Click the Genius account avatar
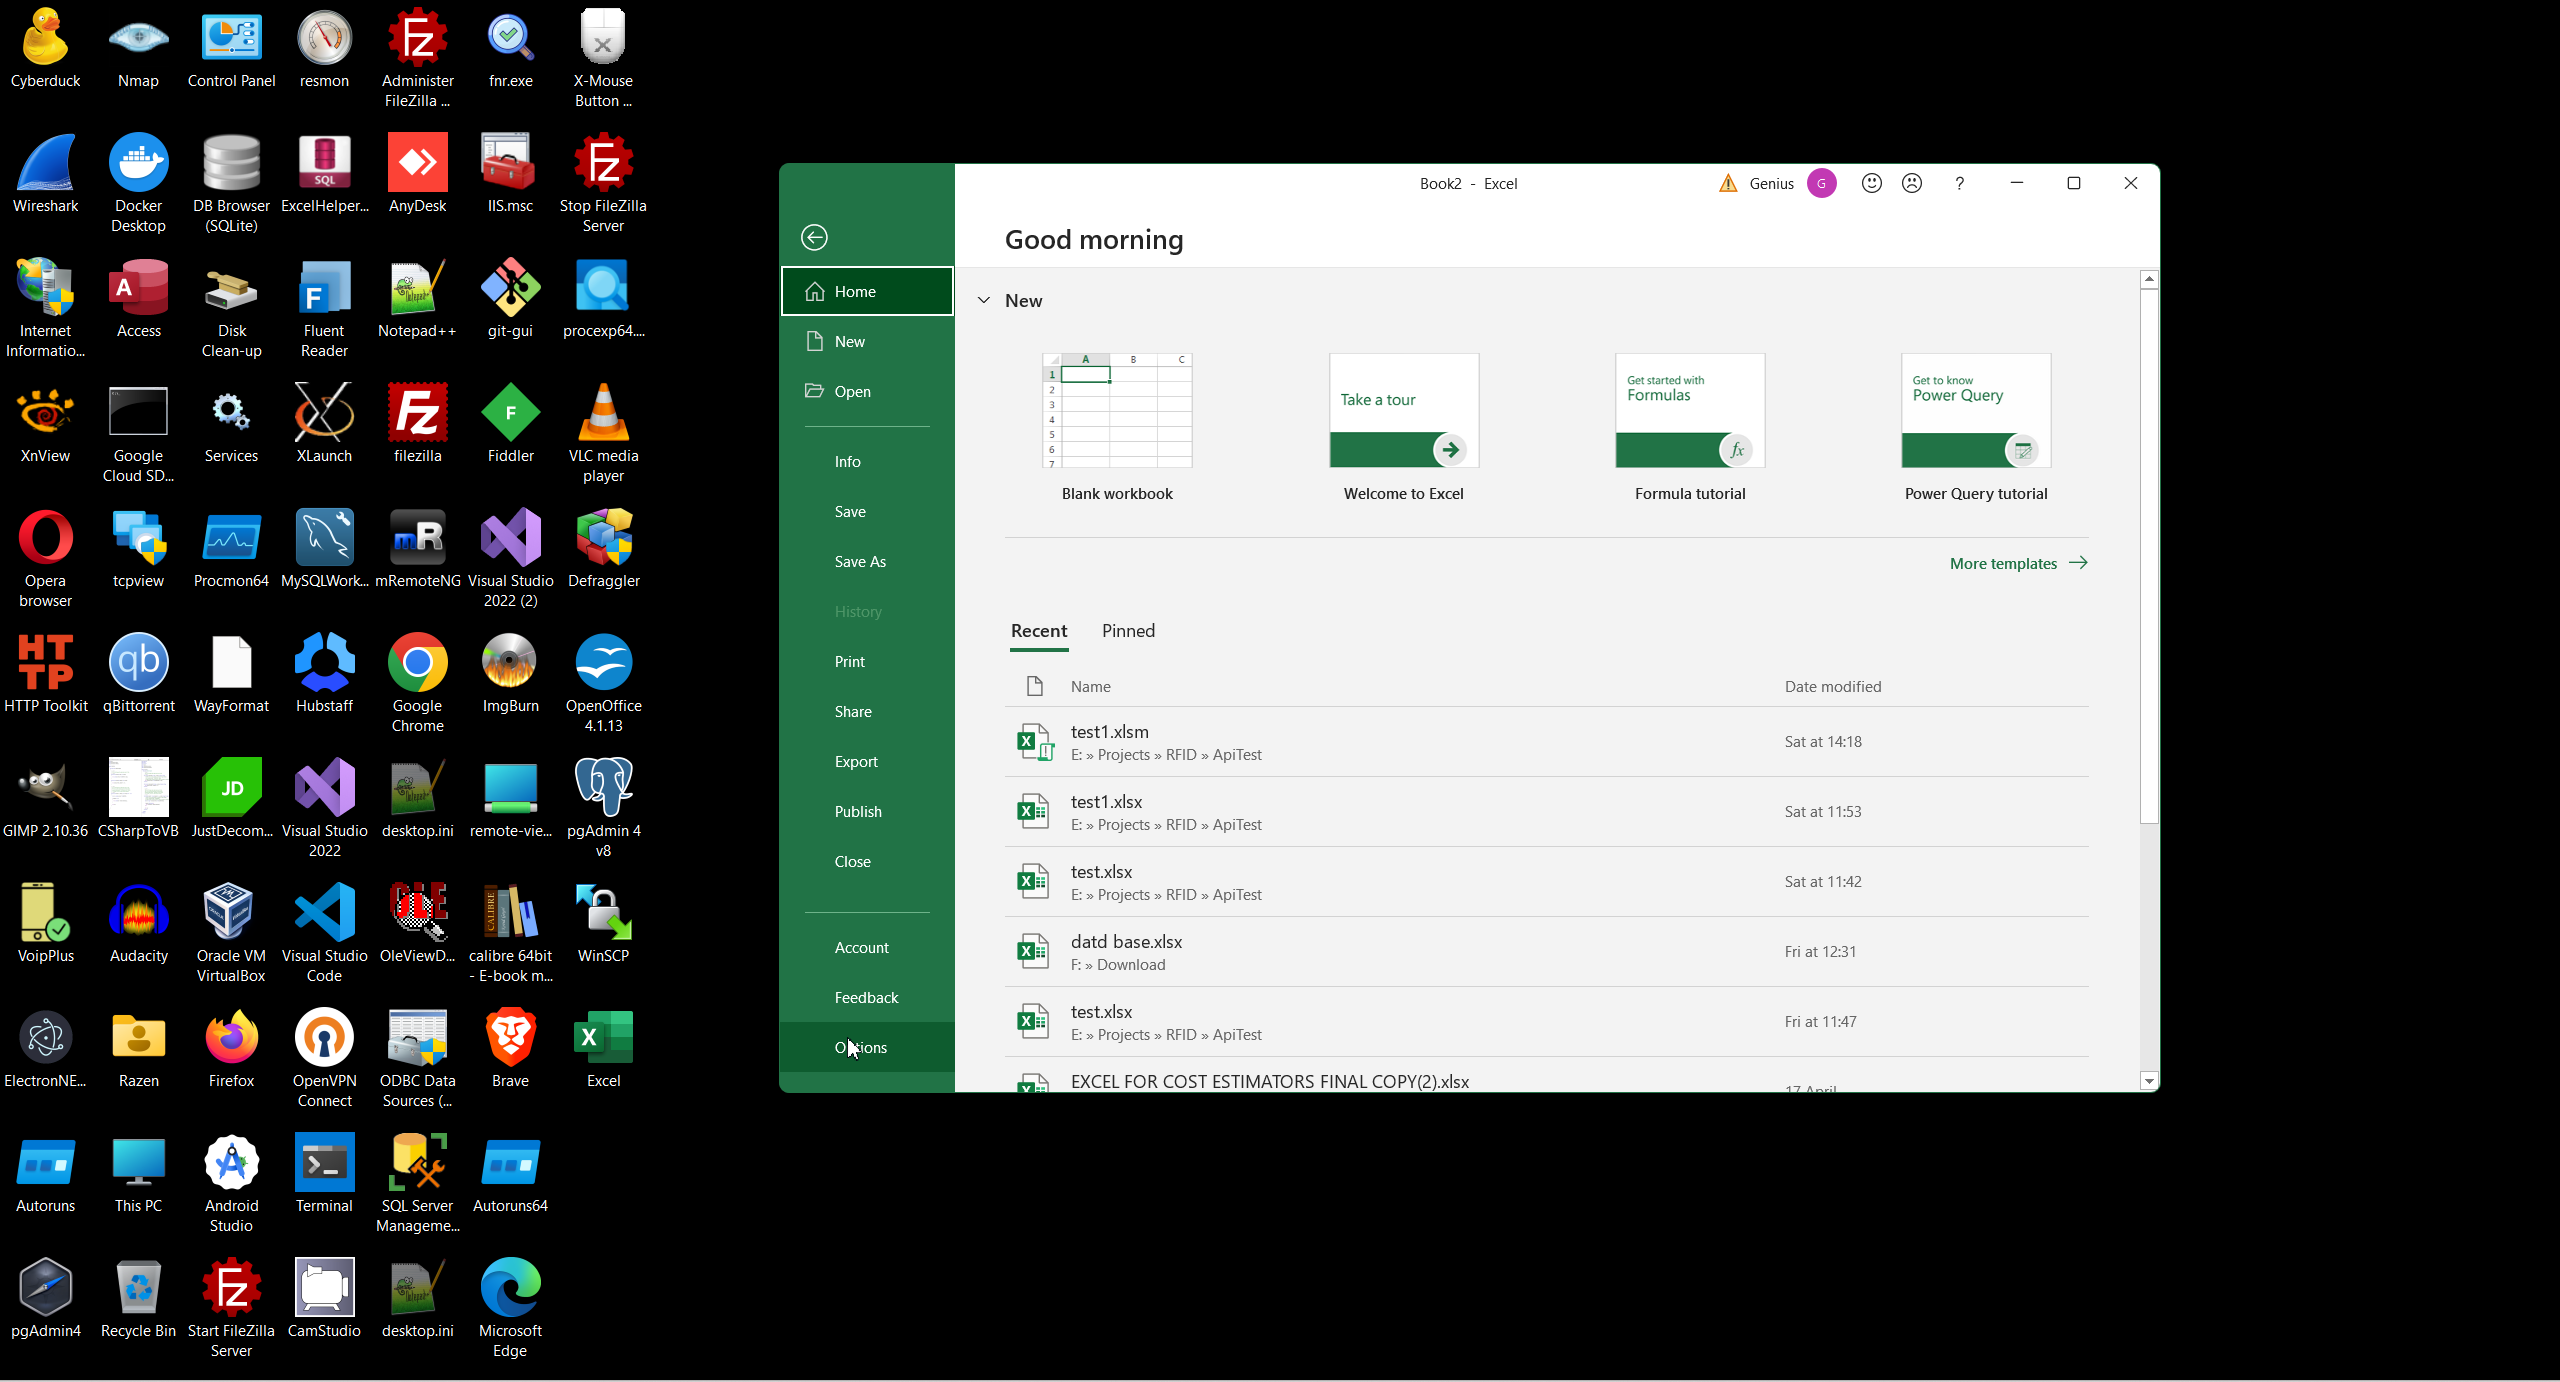This screenshot has height=1382, width=2560. point(1822,183)
